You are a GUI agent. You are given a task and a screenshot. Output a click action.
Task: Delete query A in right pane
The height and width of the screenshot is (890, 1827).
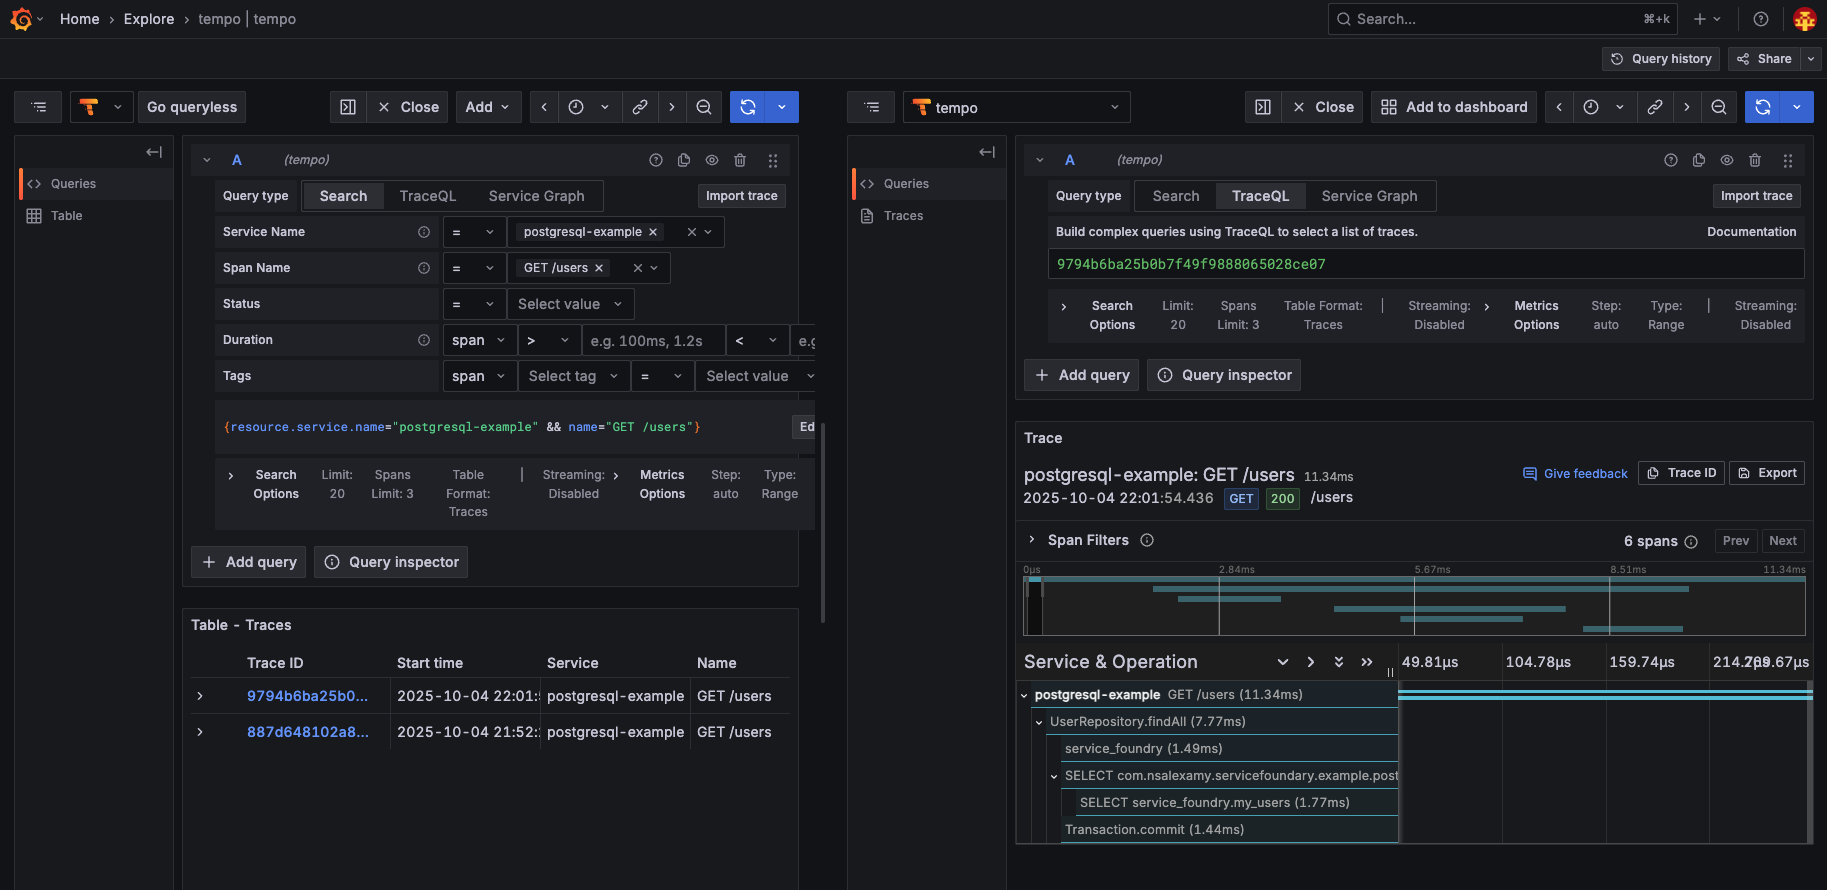[x=1755, y=160]
